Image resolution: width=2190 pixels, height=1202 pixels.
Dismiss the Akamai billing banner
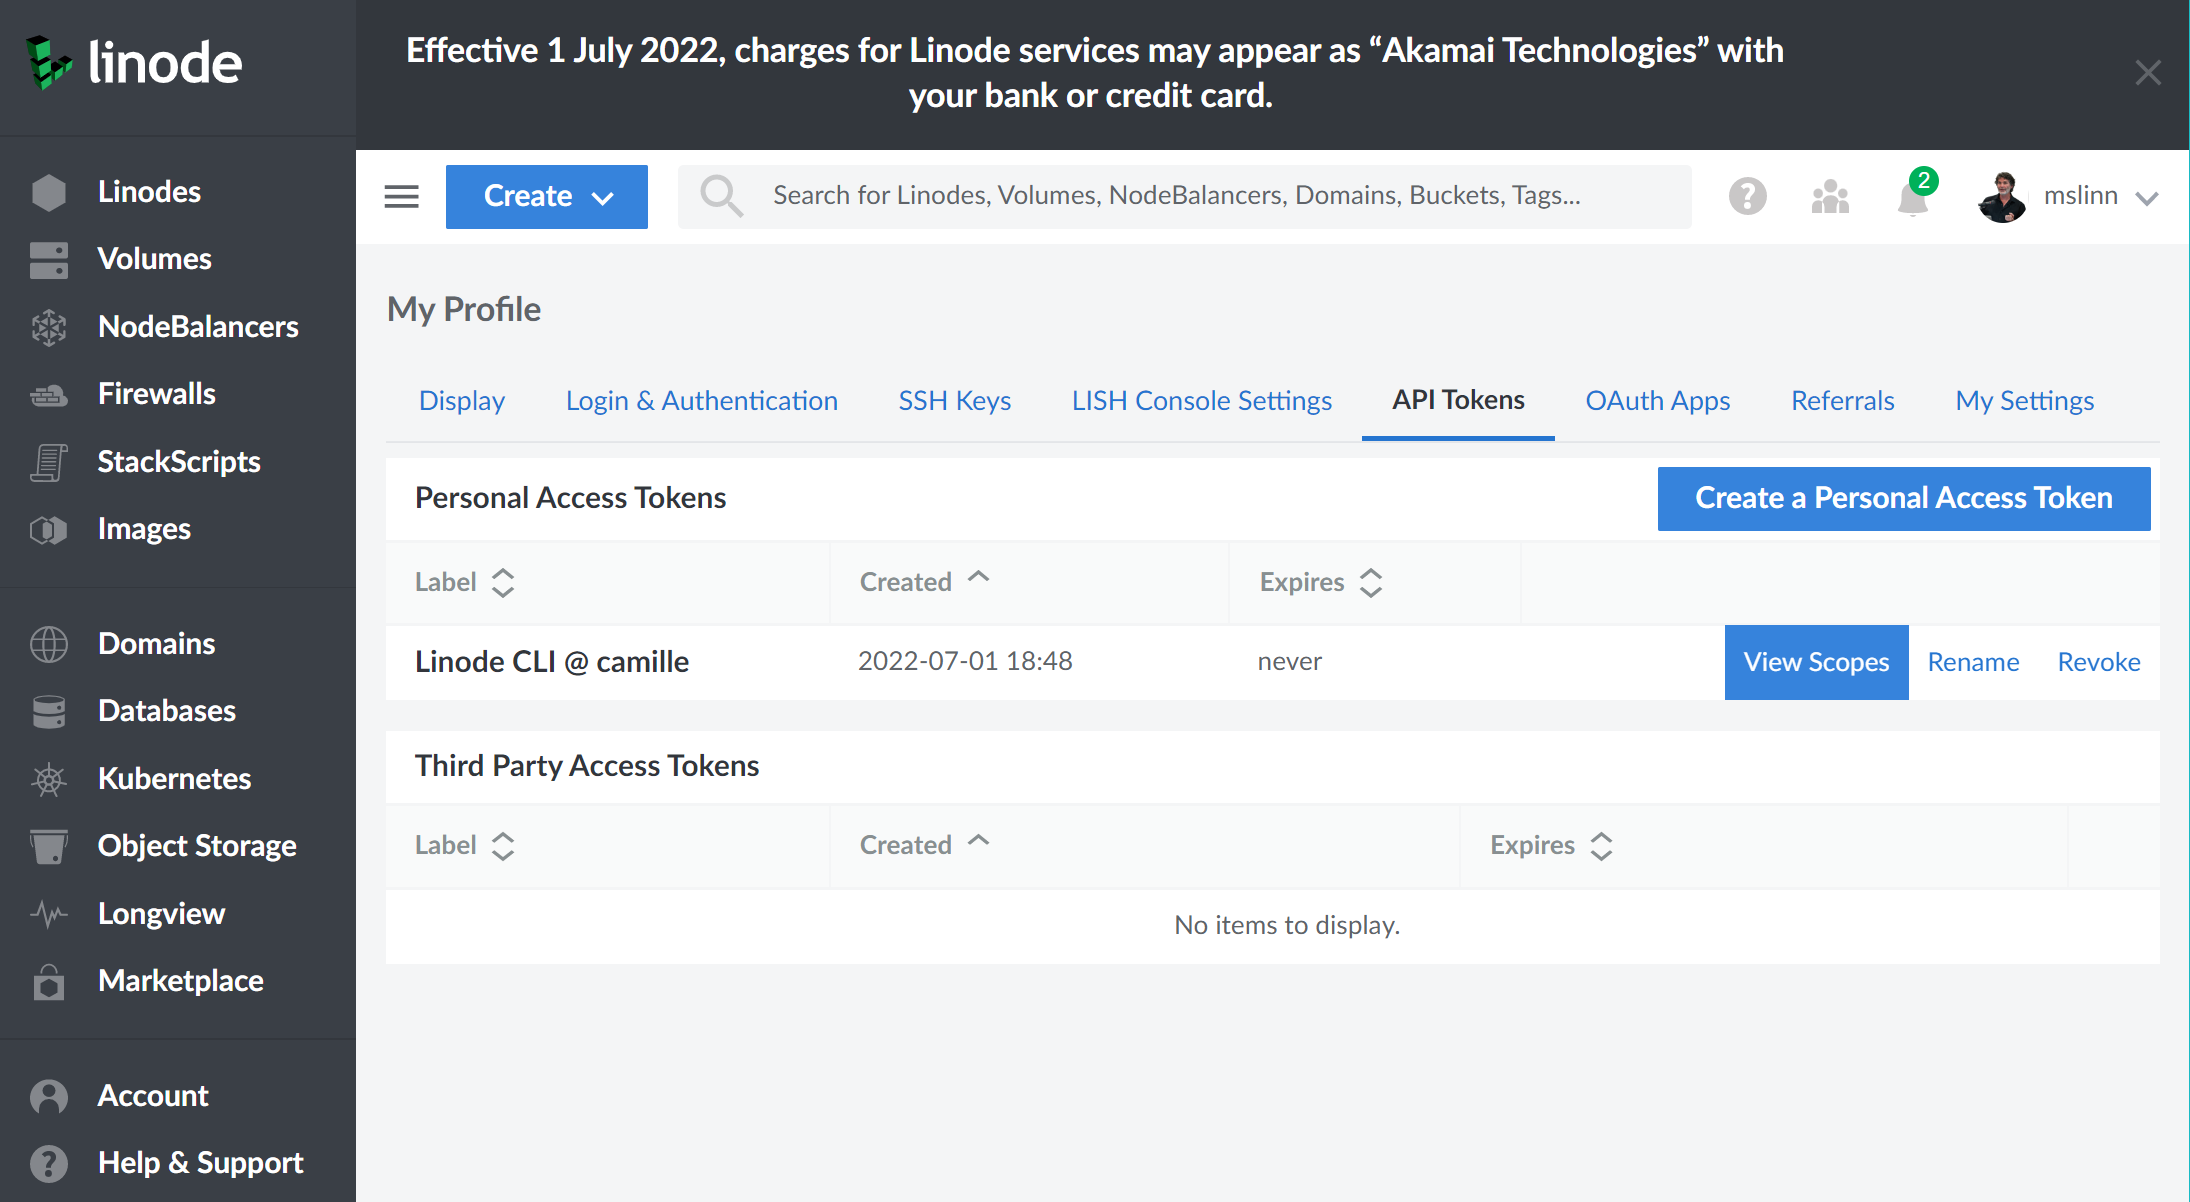pyautogui.click(x=2147, y=73)
